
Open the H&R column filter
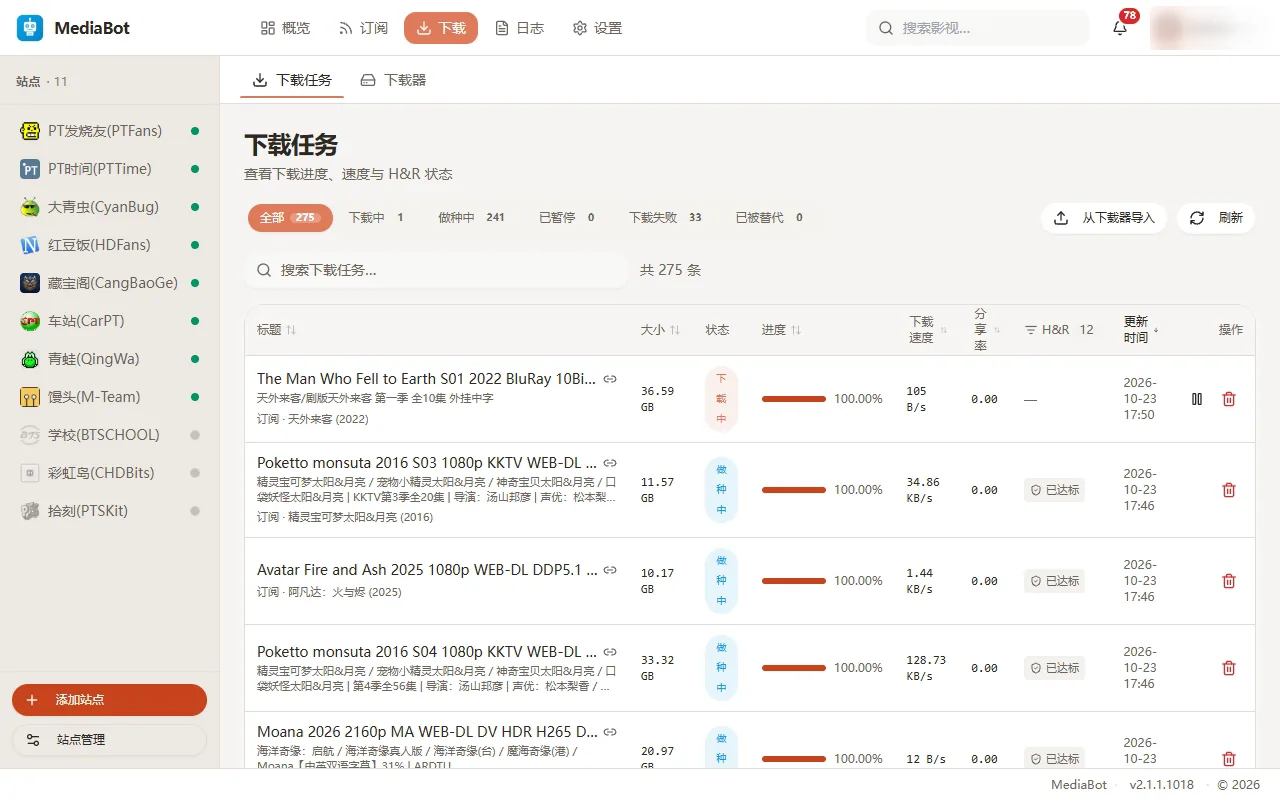[x=1031, y=330]
